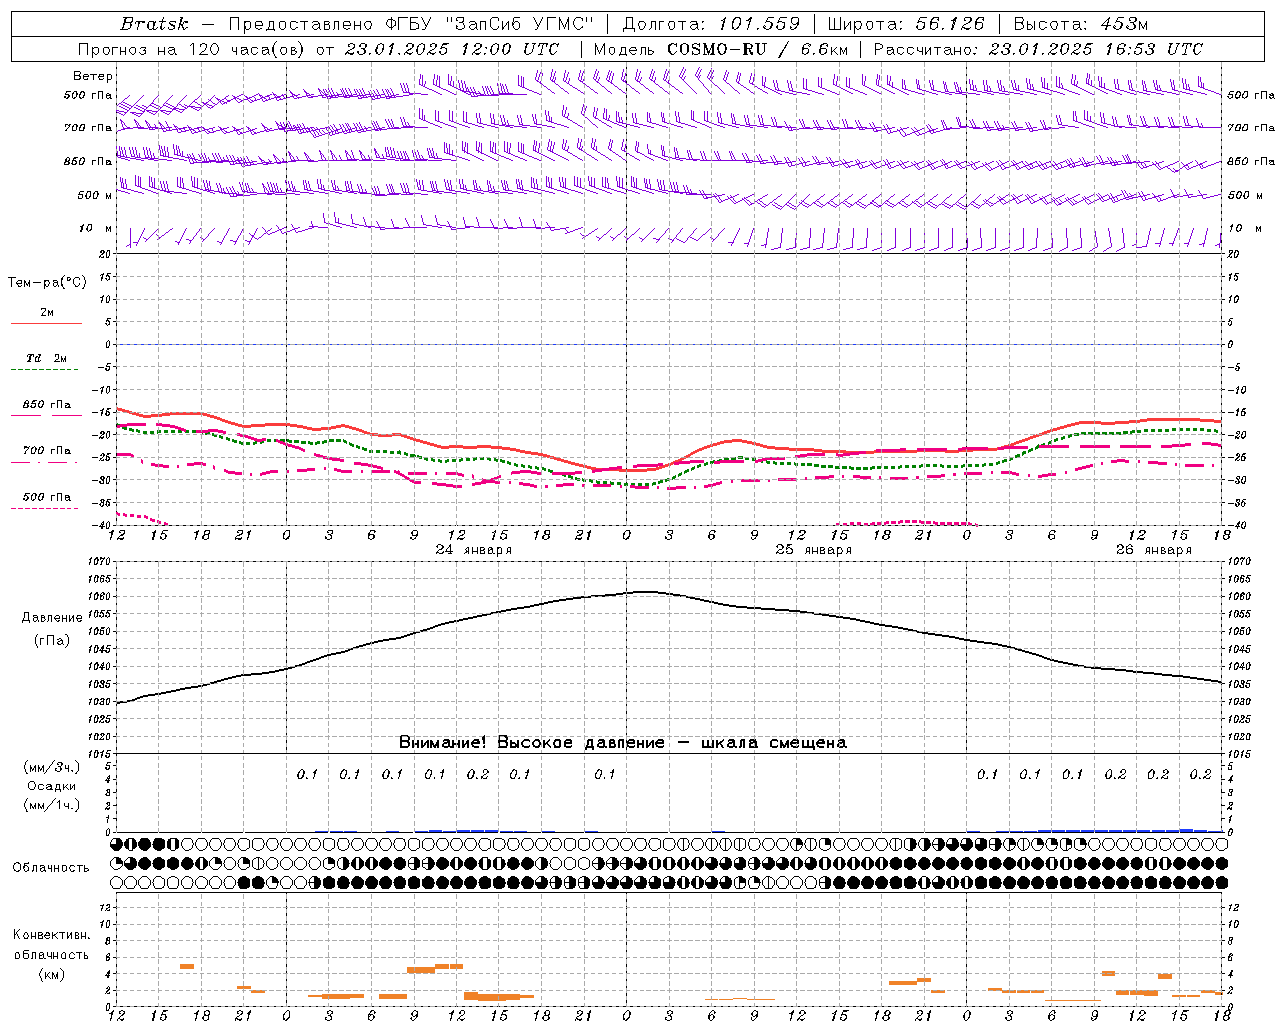
Task: Select the Высота: 453м header entry
Action: tap(1081, 24)
